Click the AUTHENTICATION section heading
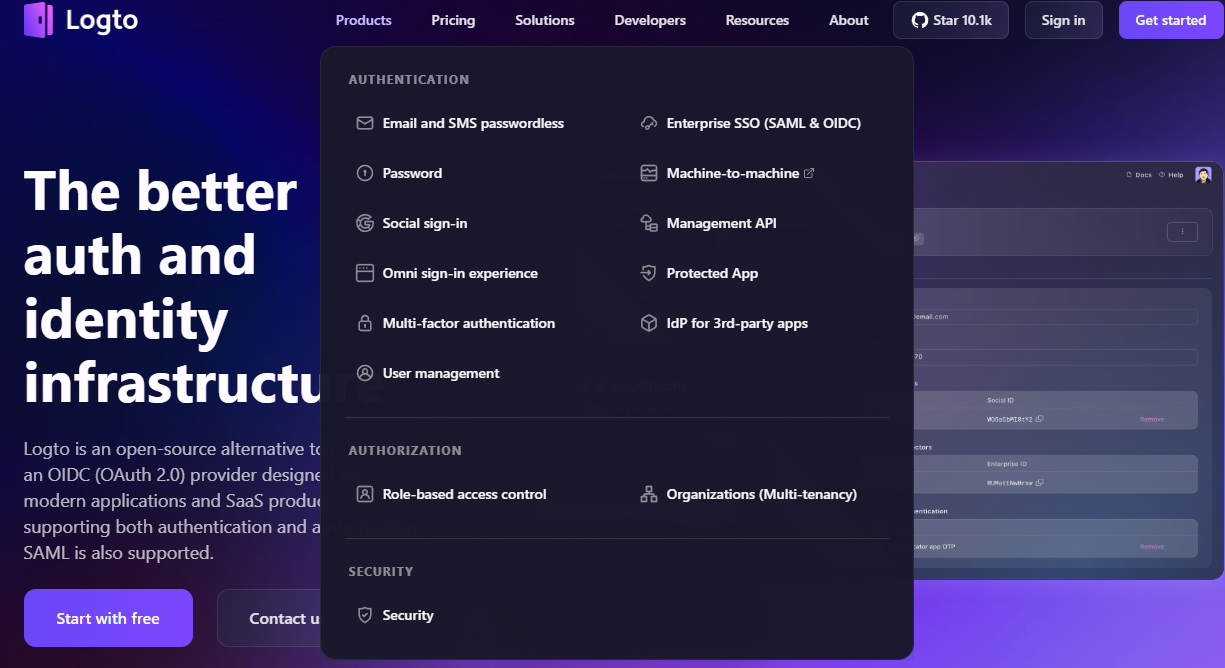 [408, 79]
